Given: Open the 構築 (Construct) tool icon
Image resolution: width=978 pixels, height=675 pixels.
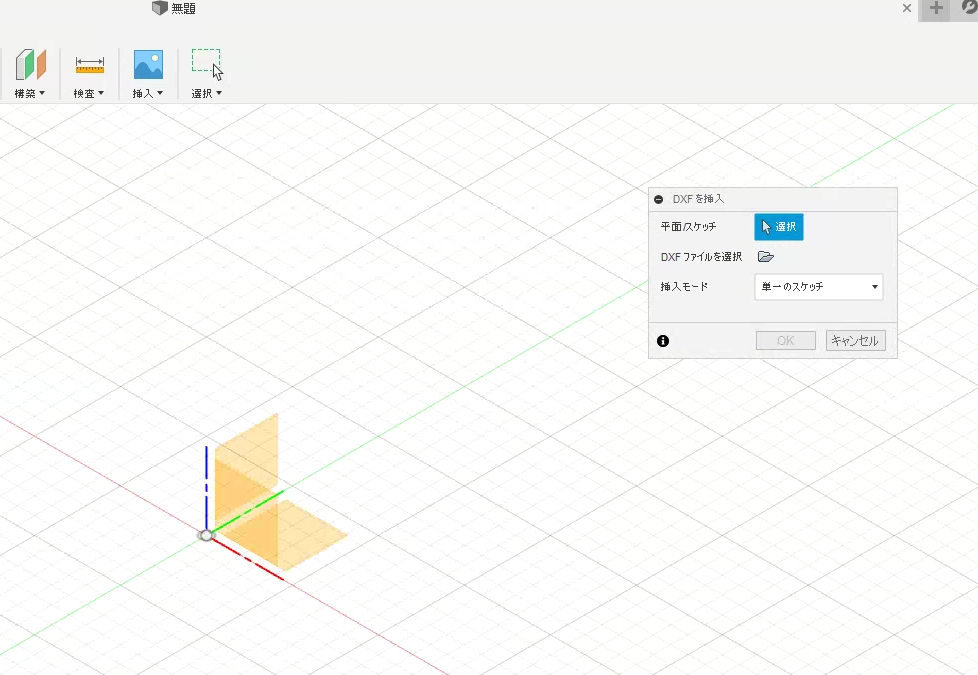Looking at the screenshot, I should pyautogui.click(x=31, y=64).
